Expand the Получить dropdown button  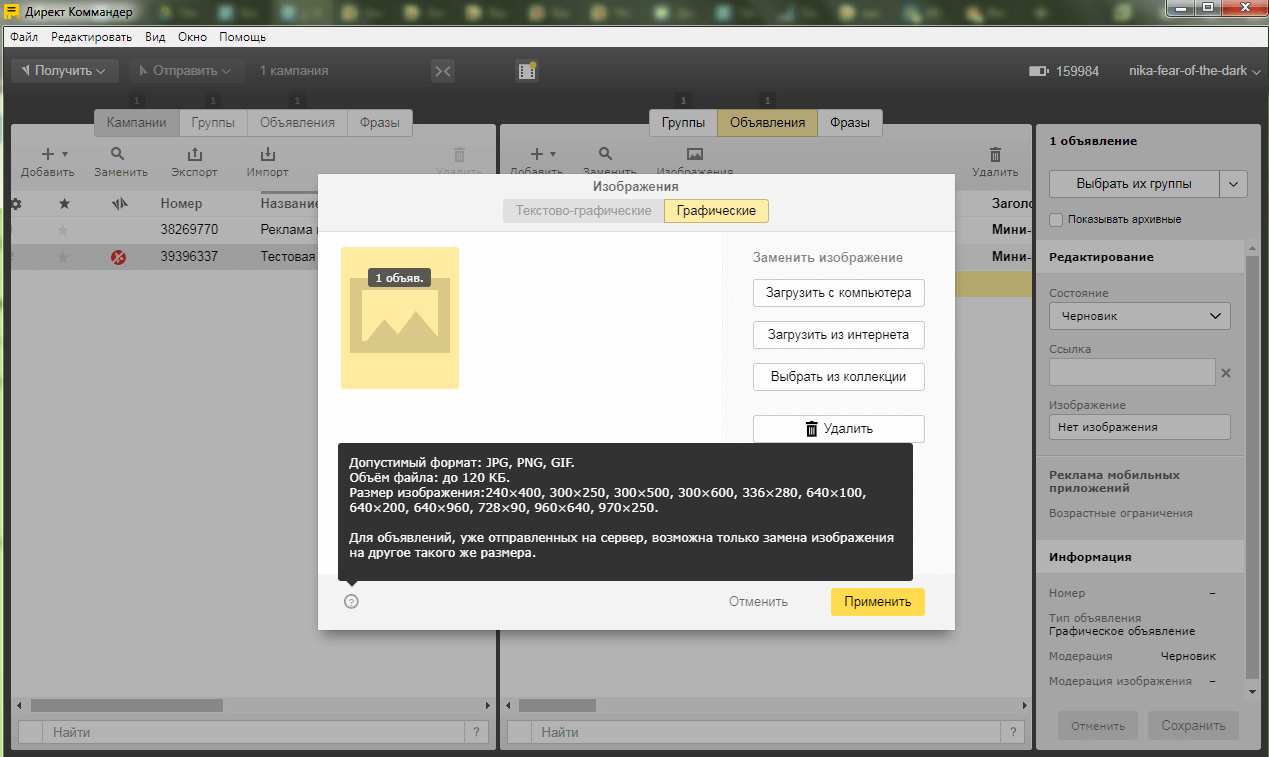click(x=65, y=71)
